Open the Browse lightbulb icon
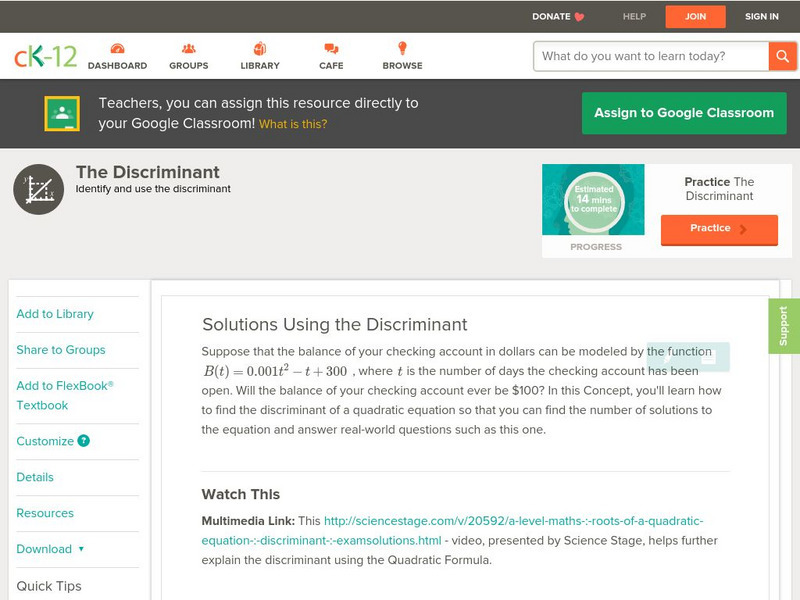 (402, 49)
